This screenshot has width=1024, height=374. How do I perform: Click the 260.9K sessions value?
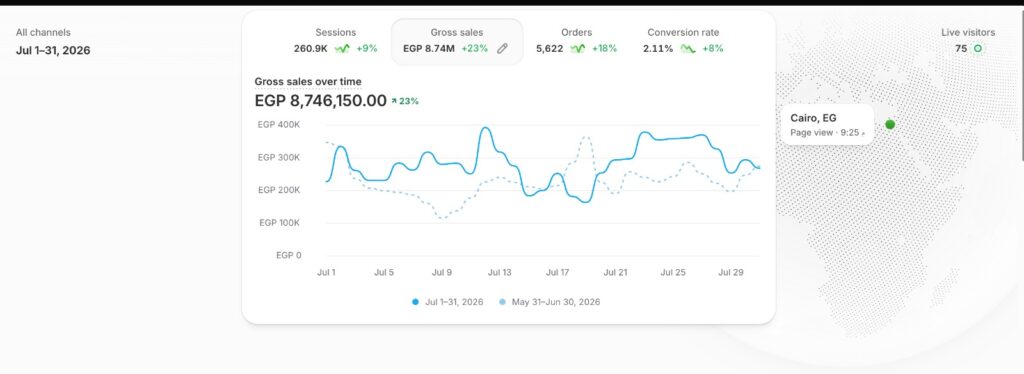point(312,48)
